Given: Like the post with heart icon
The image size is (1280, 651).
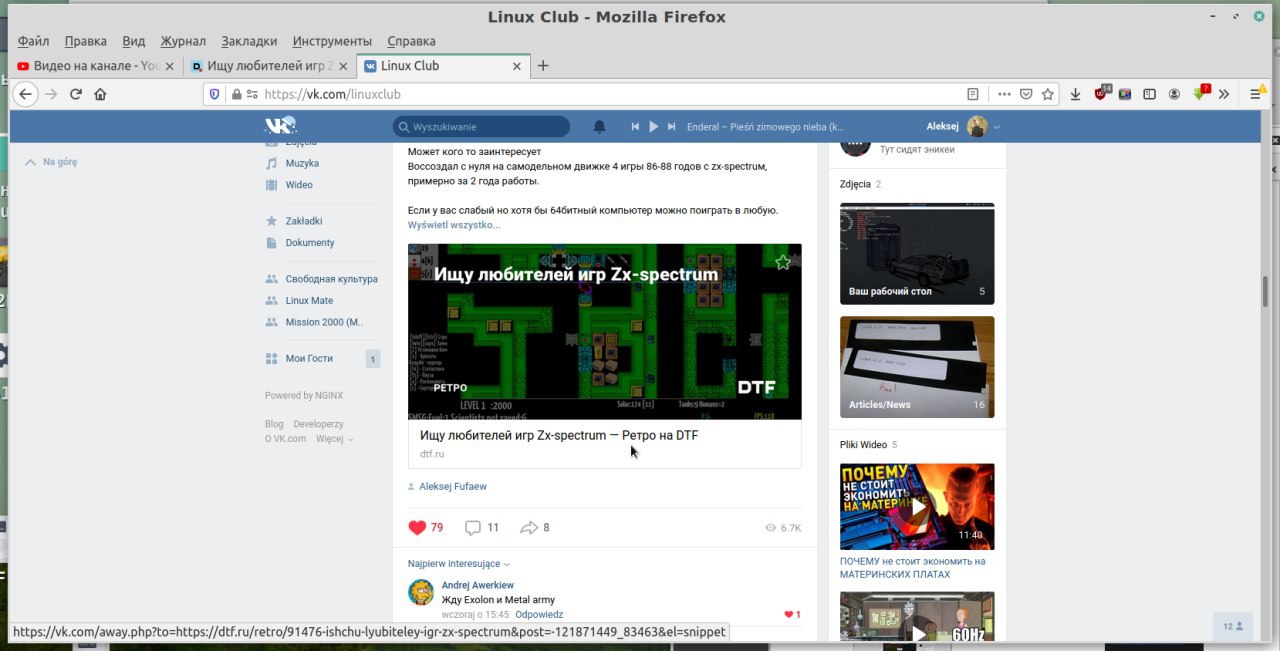Looking at the screenshot, I should [417, 527].
